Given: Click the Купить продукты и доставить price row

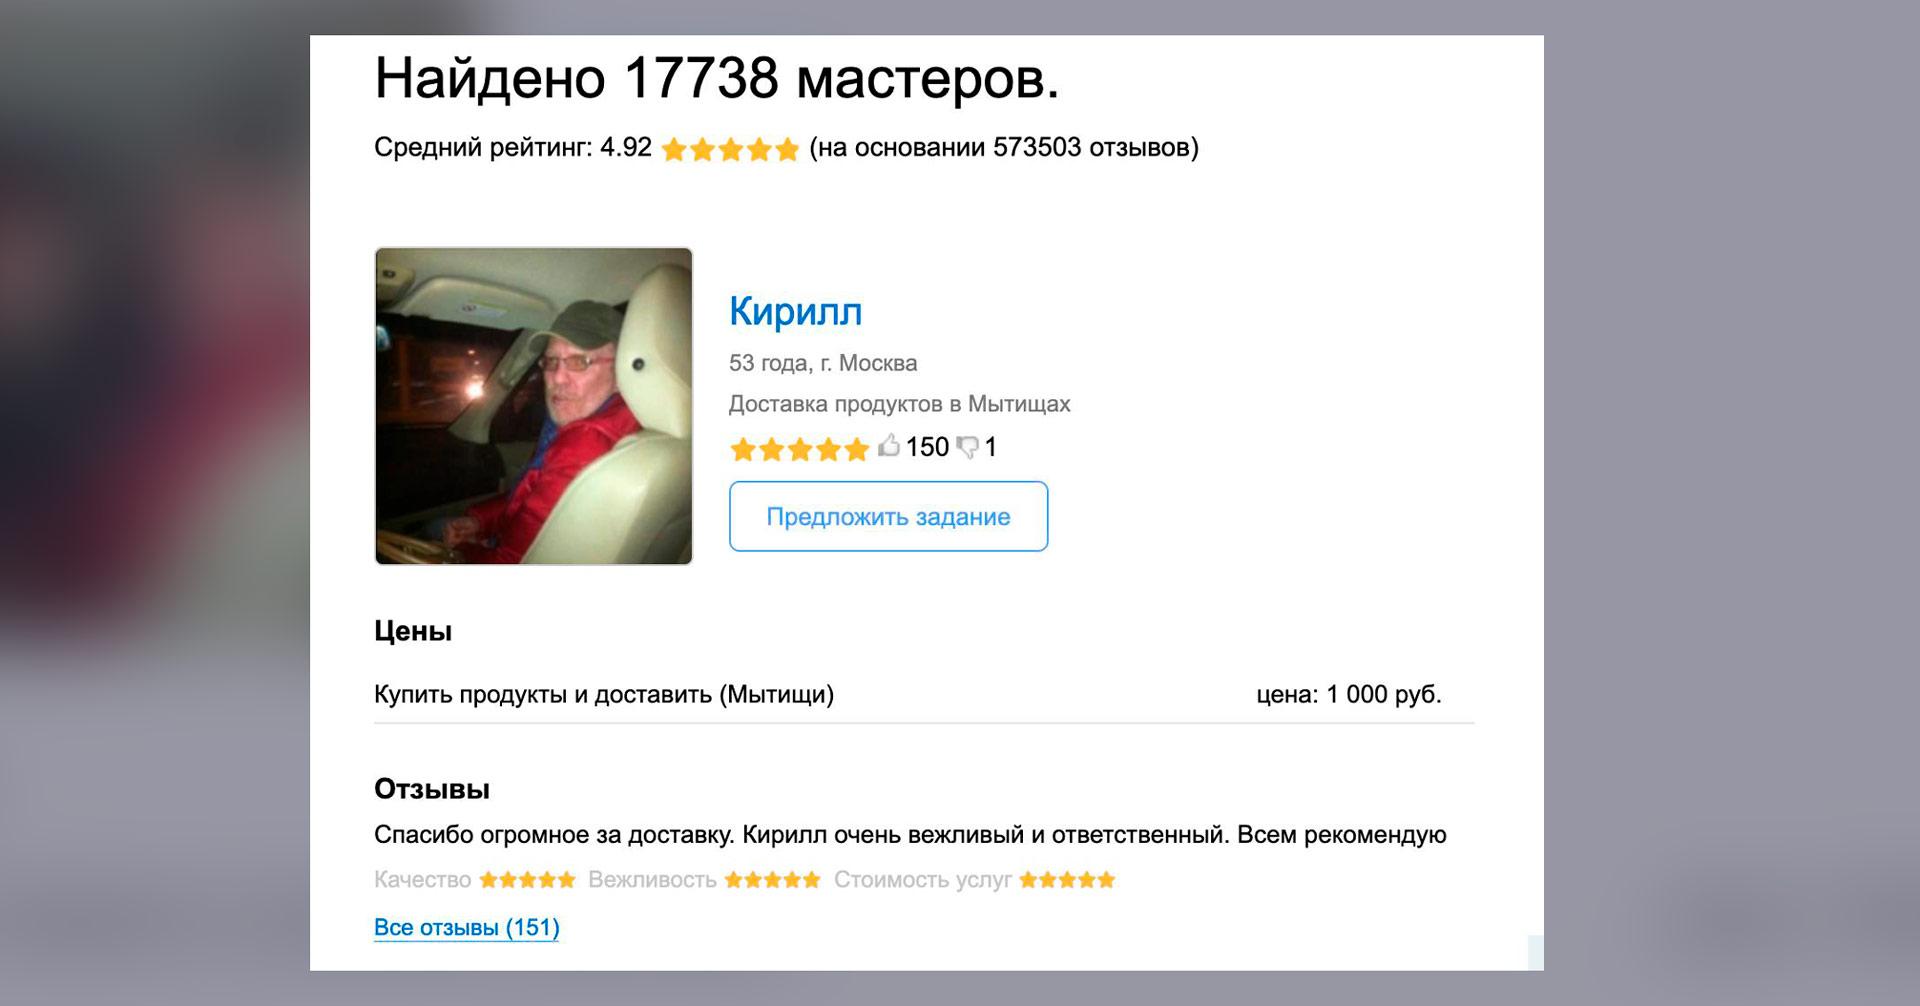Looking at the screenshot, I should click(x=924, y=694).
